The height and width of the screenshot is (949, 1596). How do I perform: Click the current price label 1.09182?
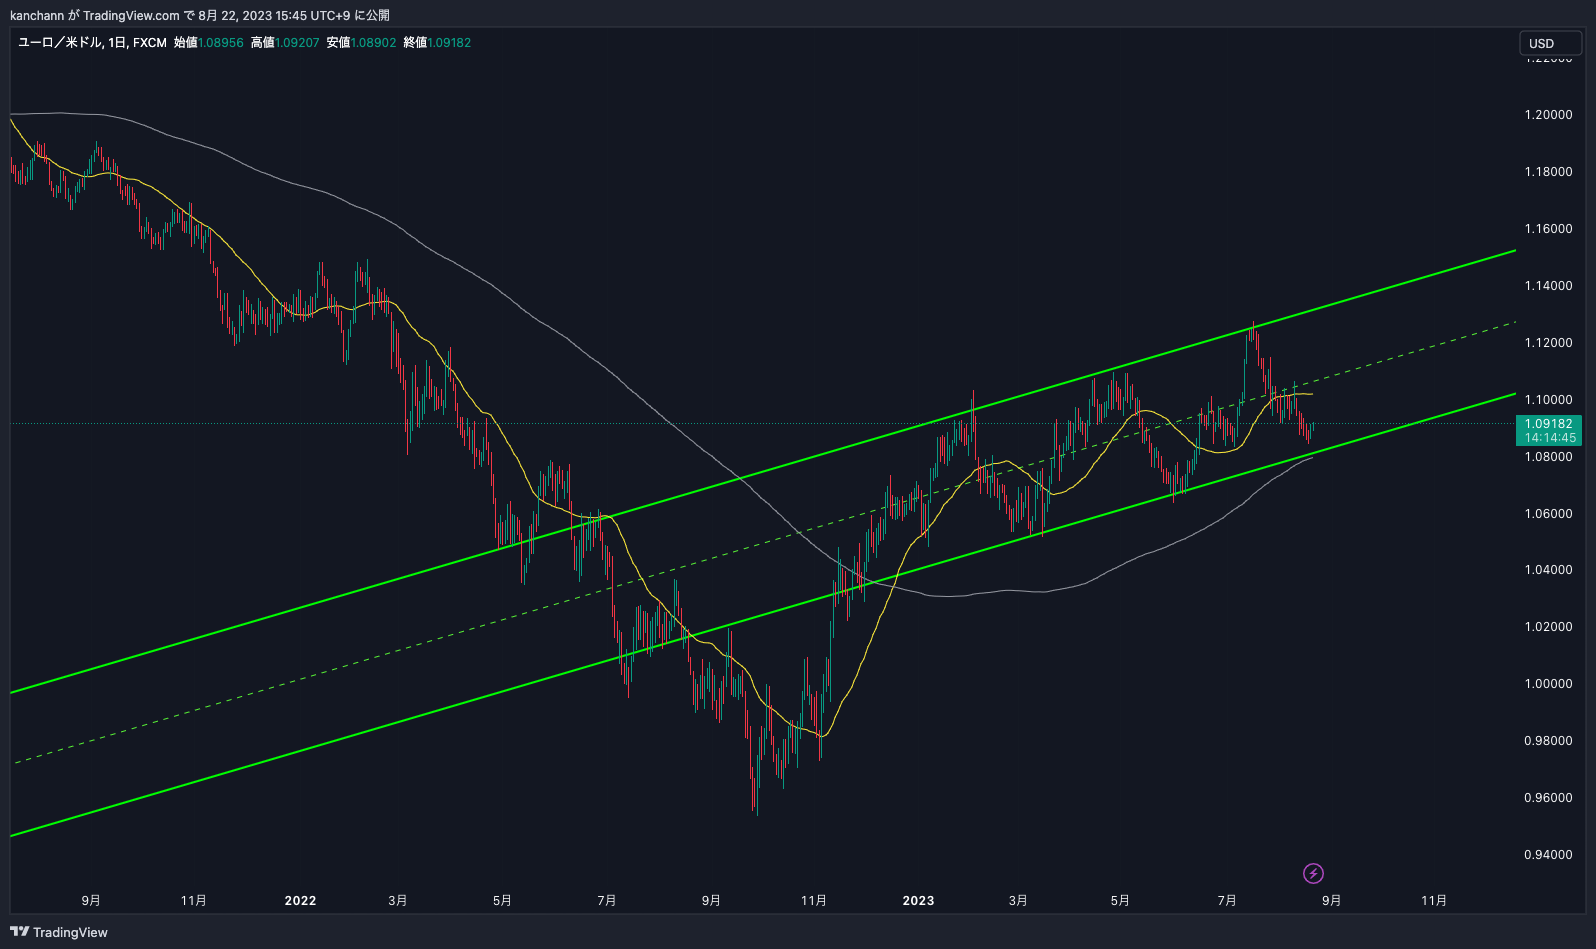(x=1548, y=424)
